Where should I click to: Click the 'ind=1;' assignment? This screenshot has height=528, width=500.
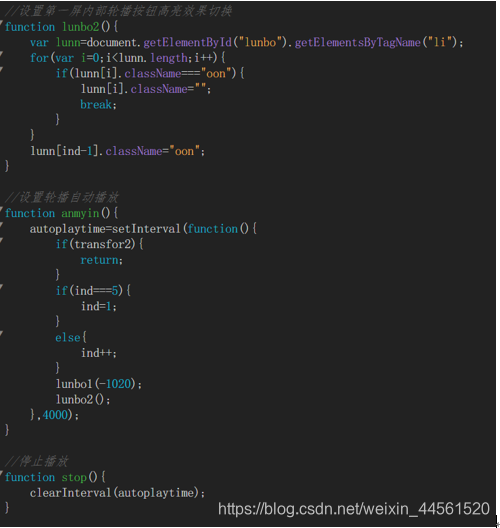(99, 306)
